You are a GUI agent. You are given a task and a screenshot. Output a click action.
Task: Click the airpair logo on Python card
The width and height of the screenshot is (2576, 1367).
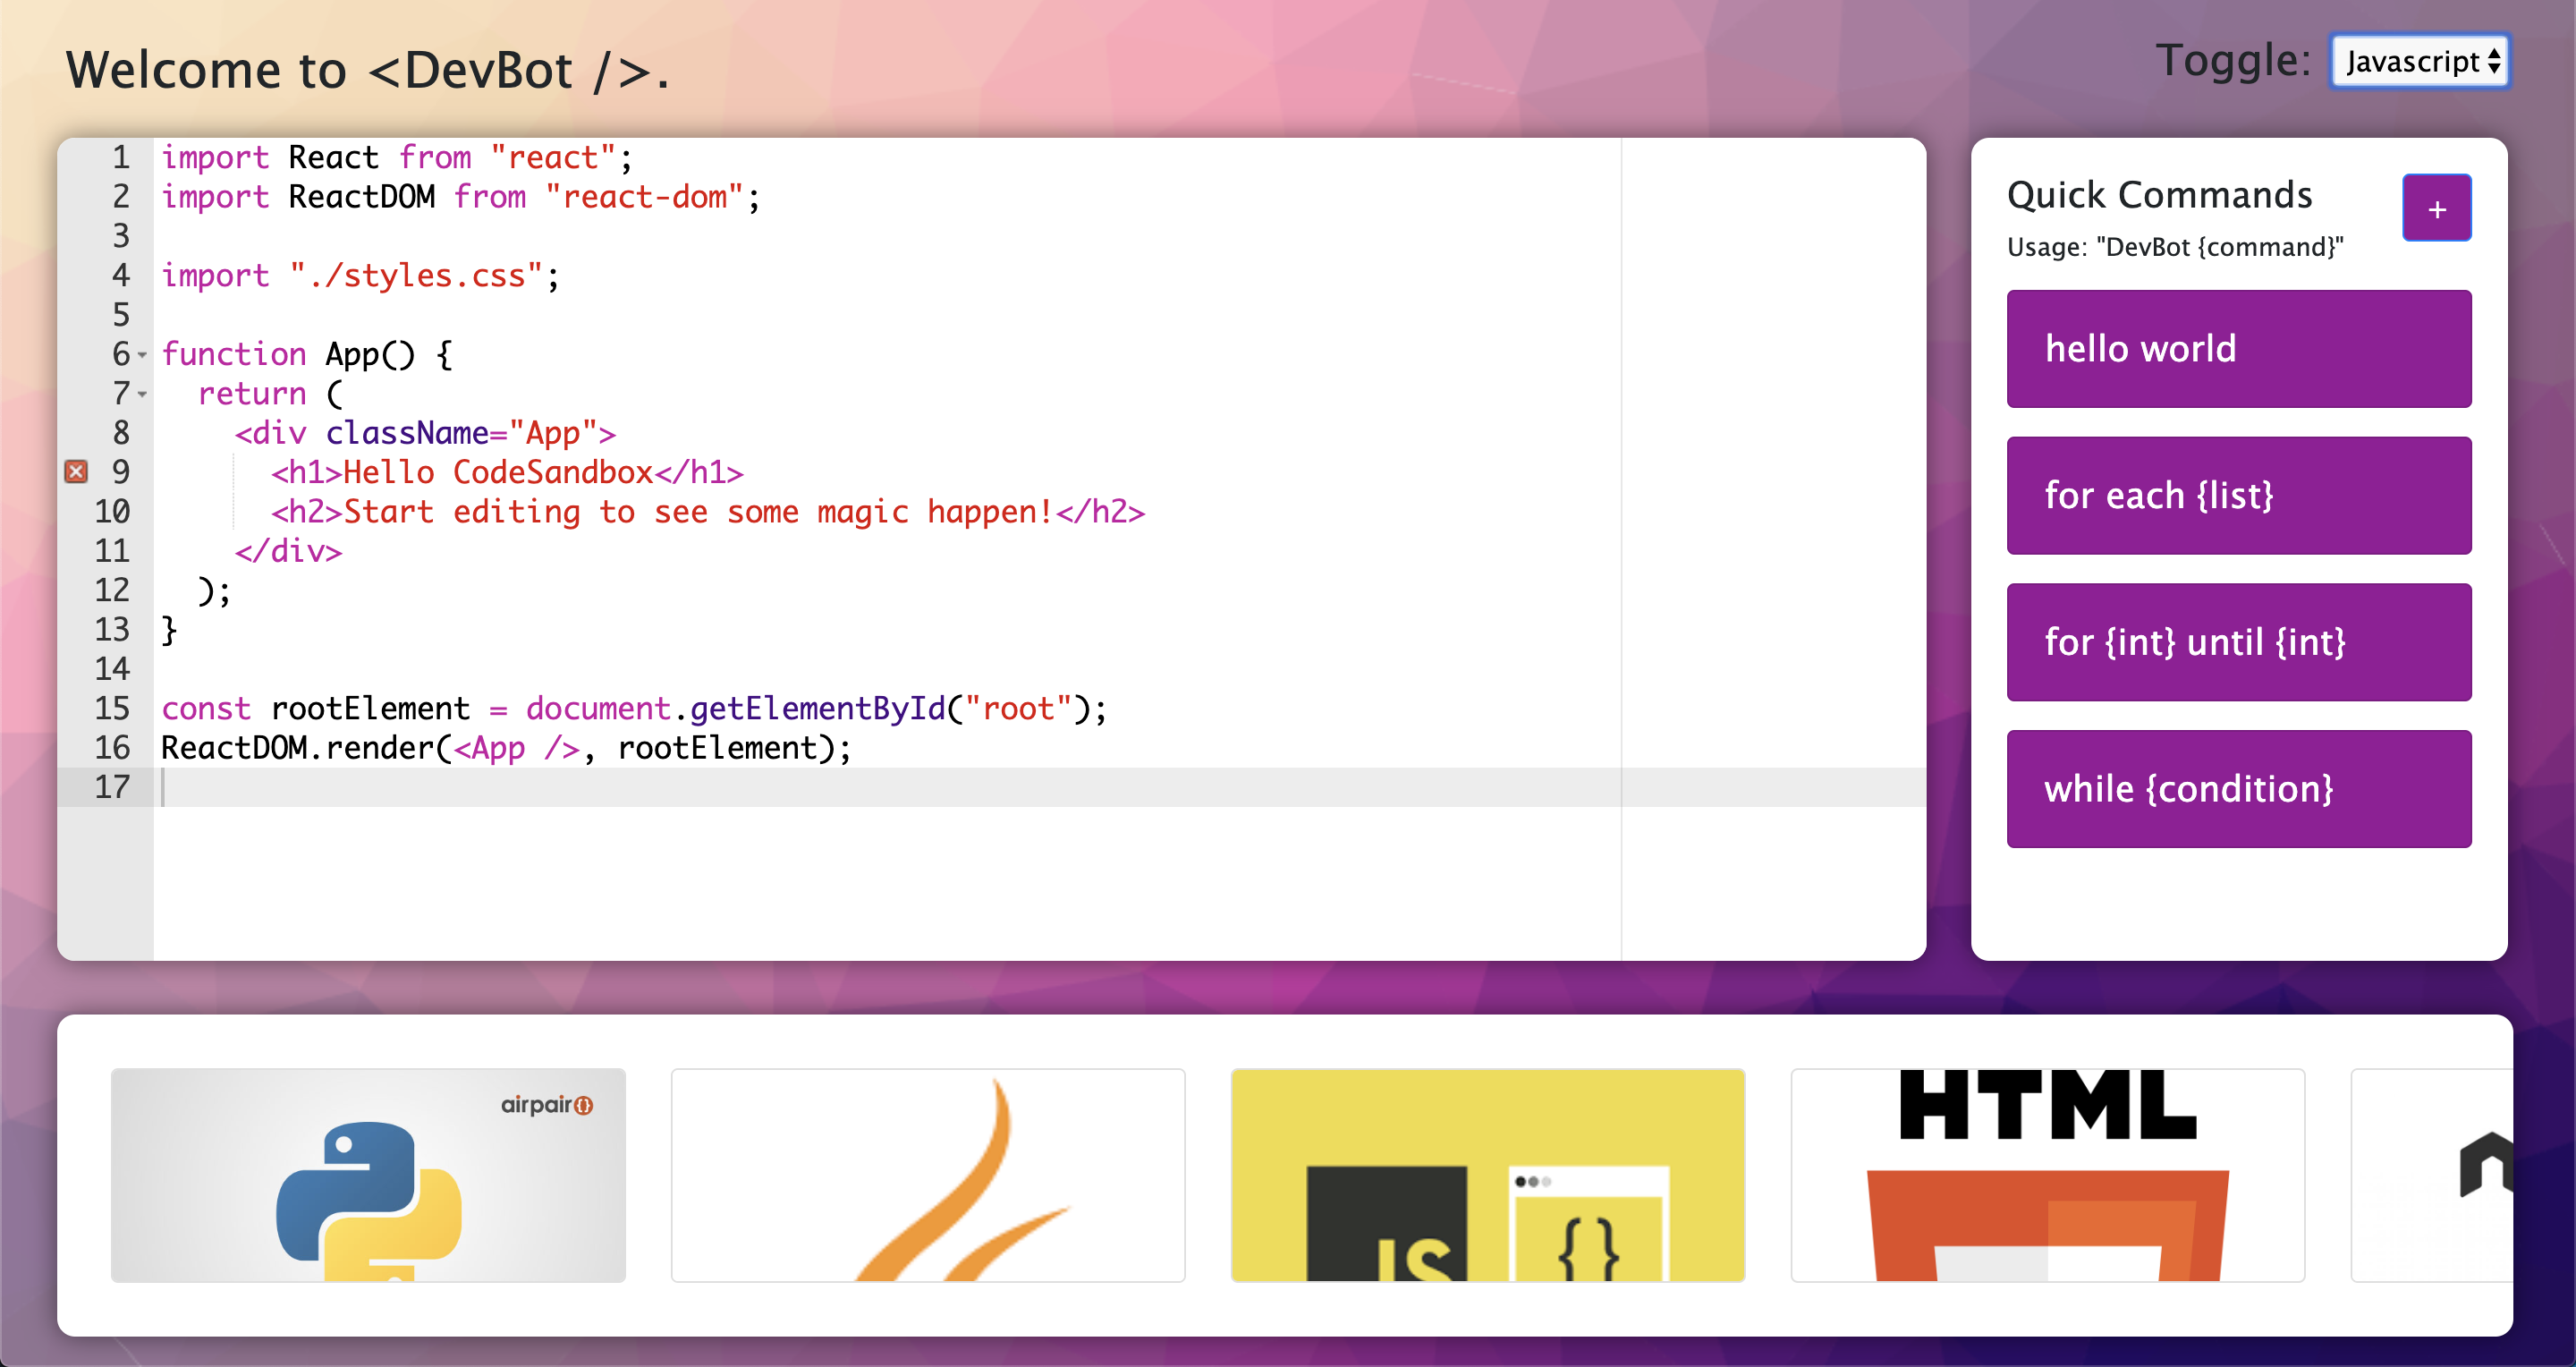pos(546,1105)
